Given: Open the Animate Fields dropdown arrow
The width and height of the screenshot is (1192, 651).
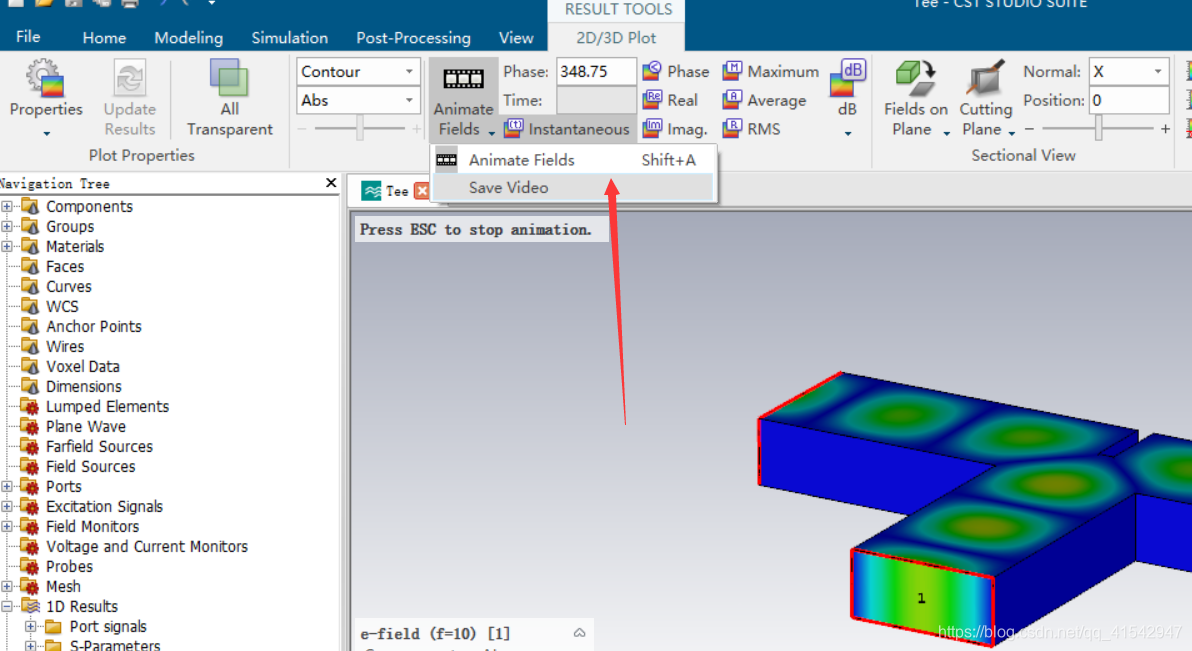Looking at the screenshot, I should (x=492, y=133).
